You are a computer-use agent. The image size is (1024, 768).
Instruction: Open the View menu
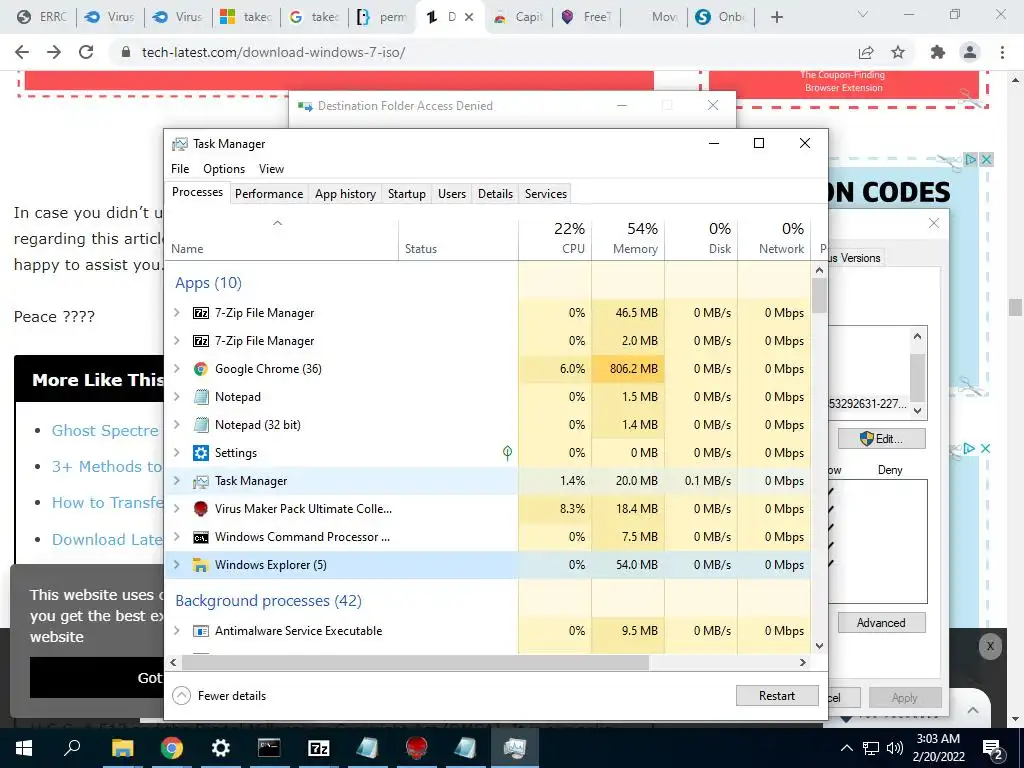tap(271, 169)
